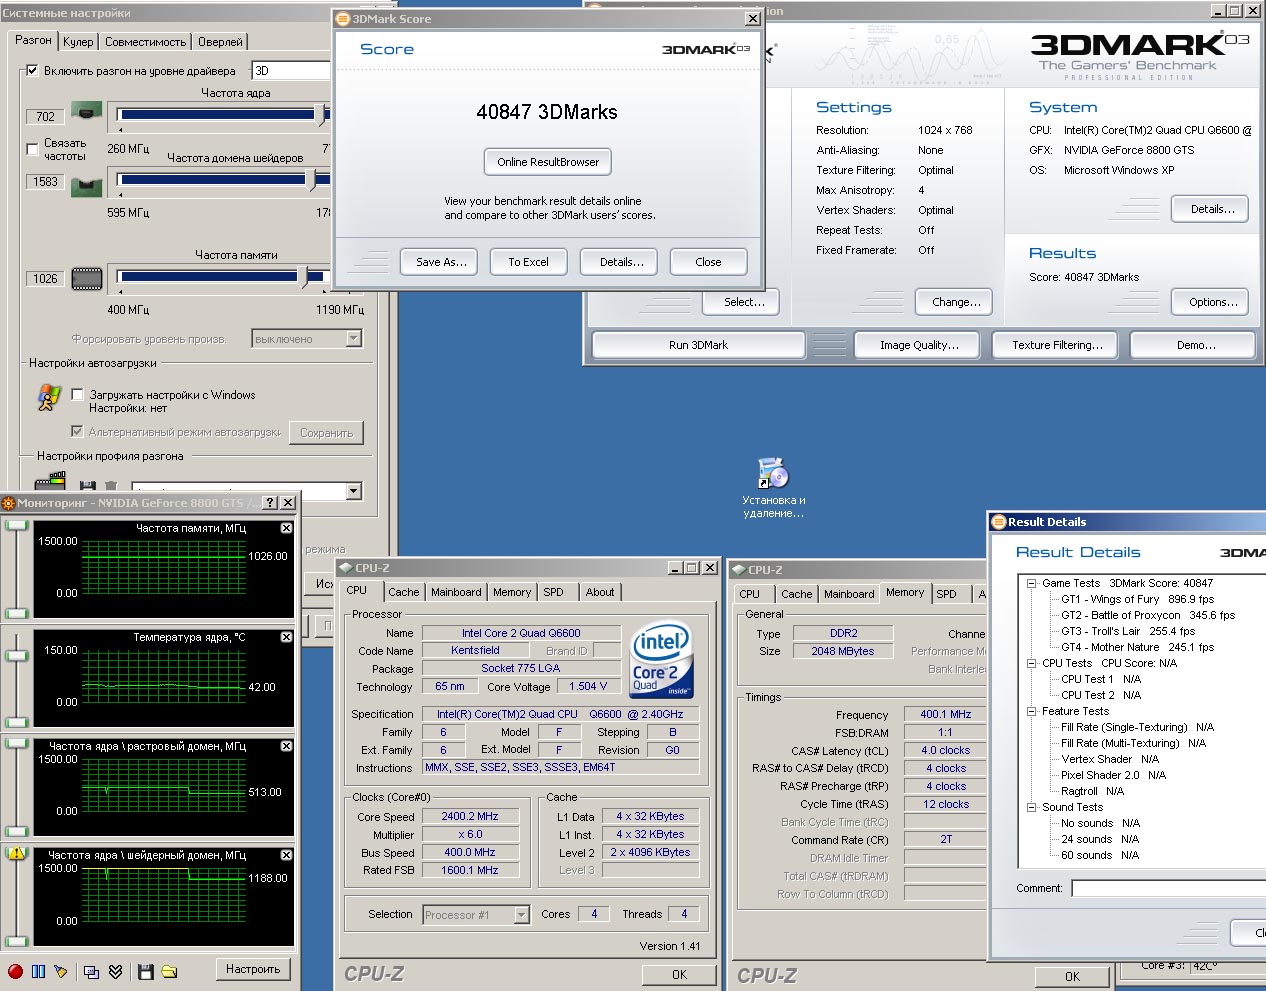This screenshot has width=1266, height=991.
Task: Click Run 3DMark button
Action: pos(698,345)
